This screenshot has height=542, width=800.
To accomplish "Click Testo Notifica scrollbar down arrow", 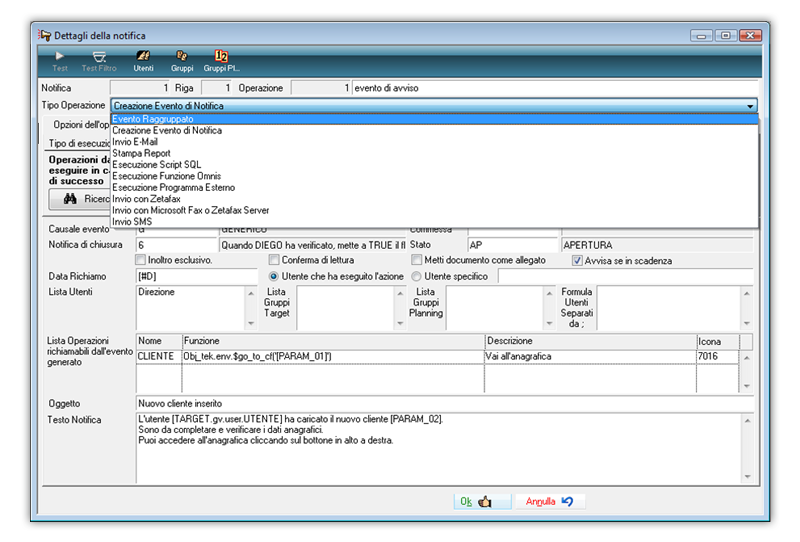I will point(747,477).
